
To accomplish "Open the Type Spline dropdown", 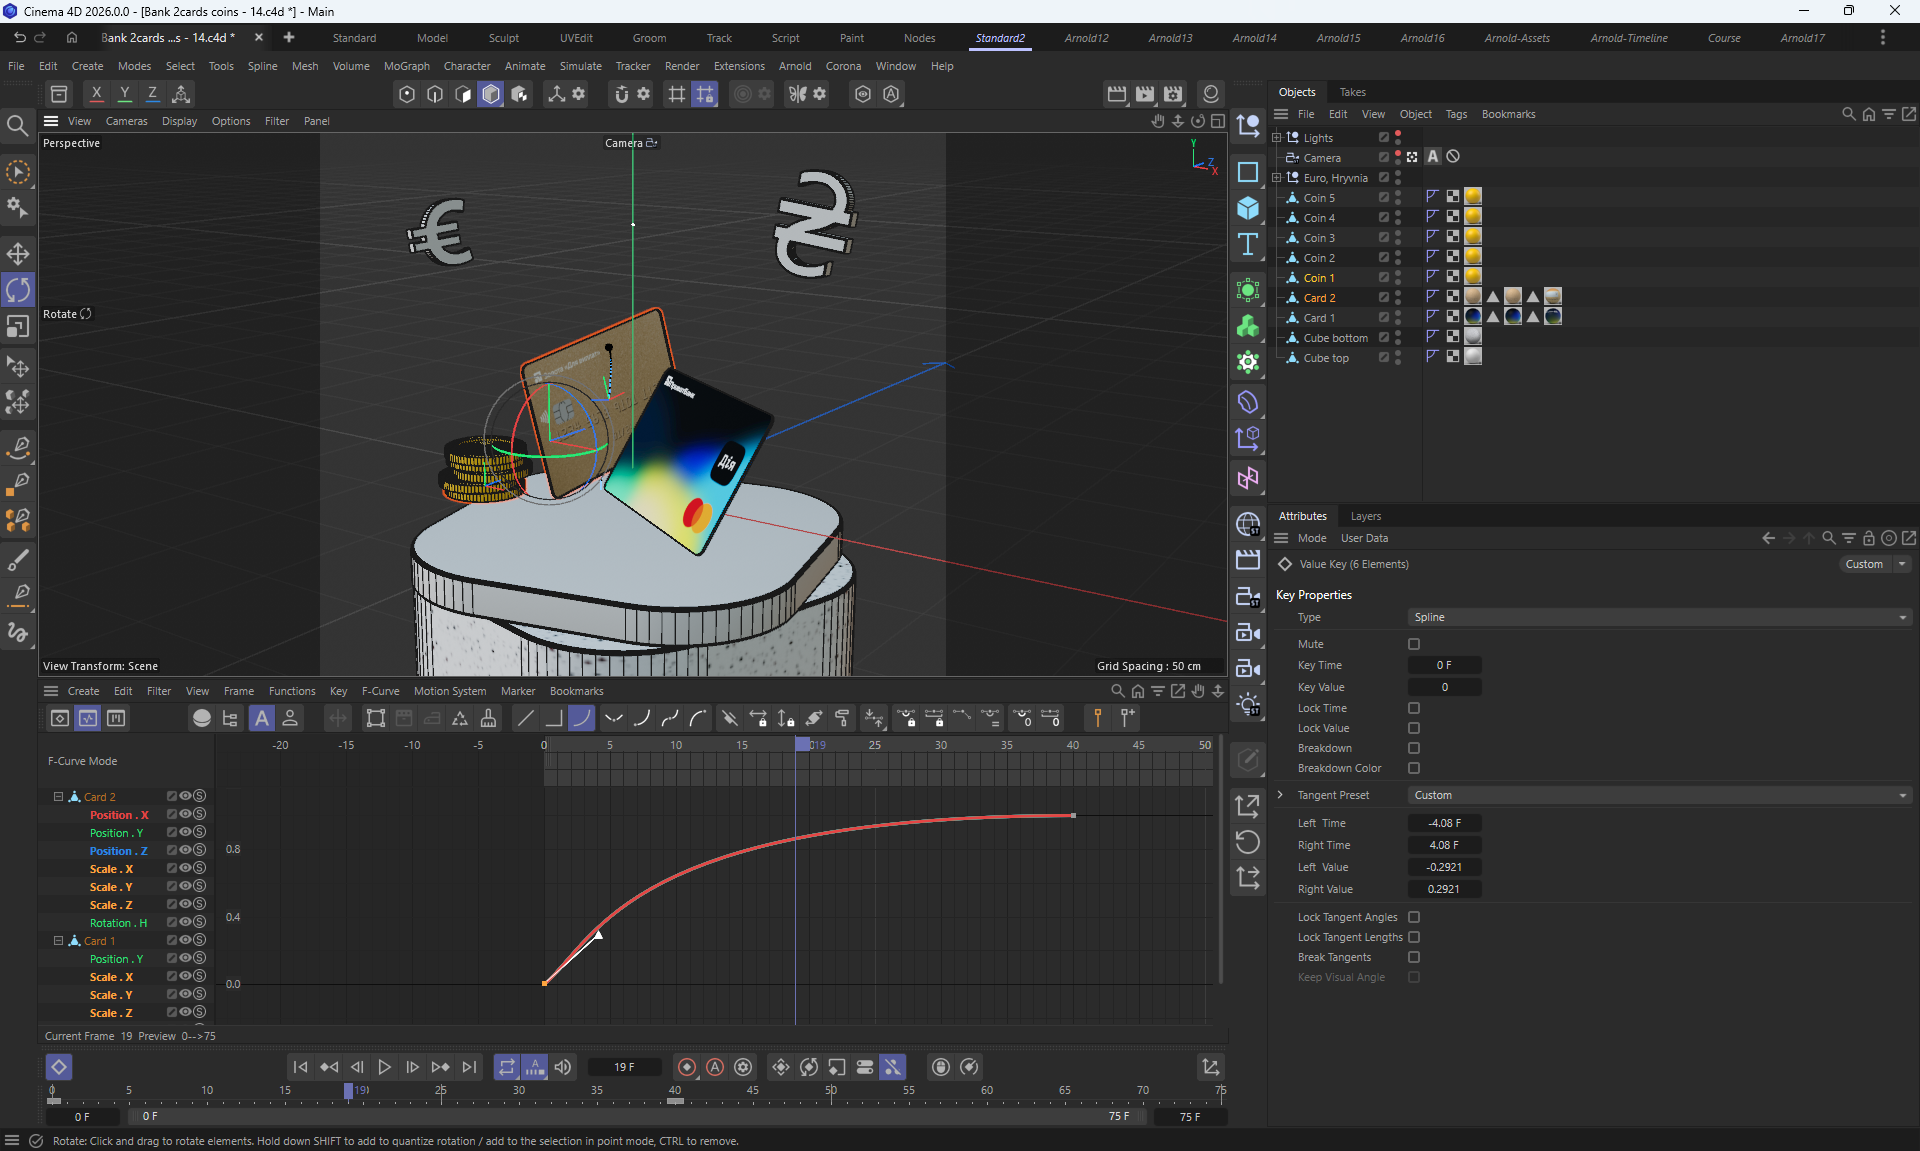I will point(1658,617).
